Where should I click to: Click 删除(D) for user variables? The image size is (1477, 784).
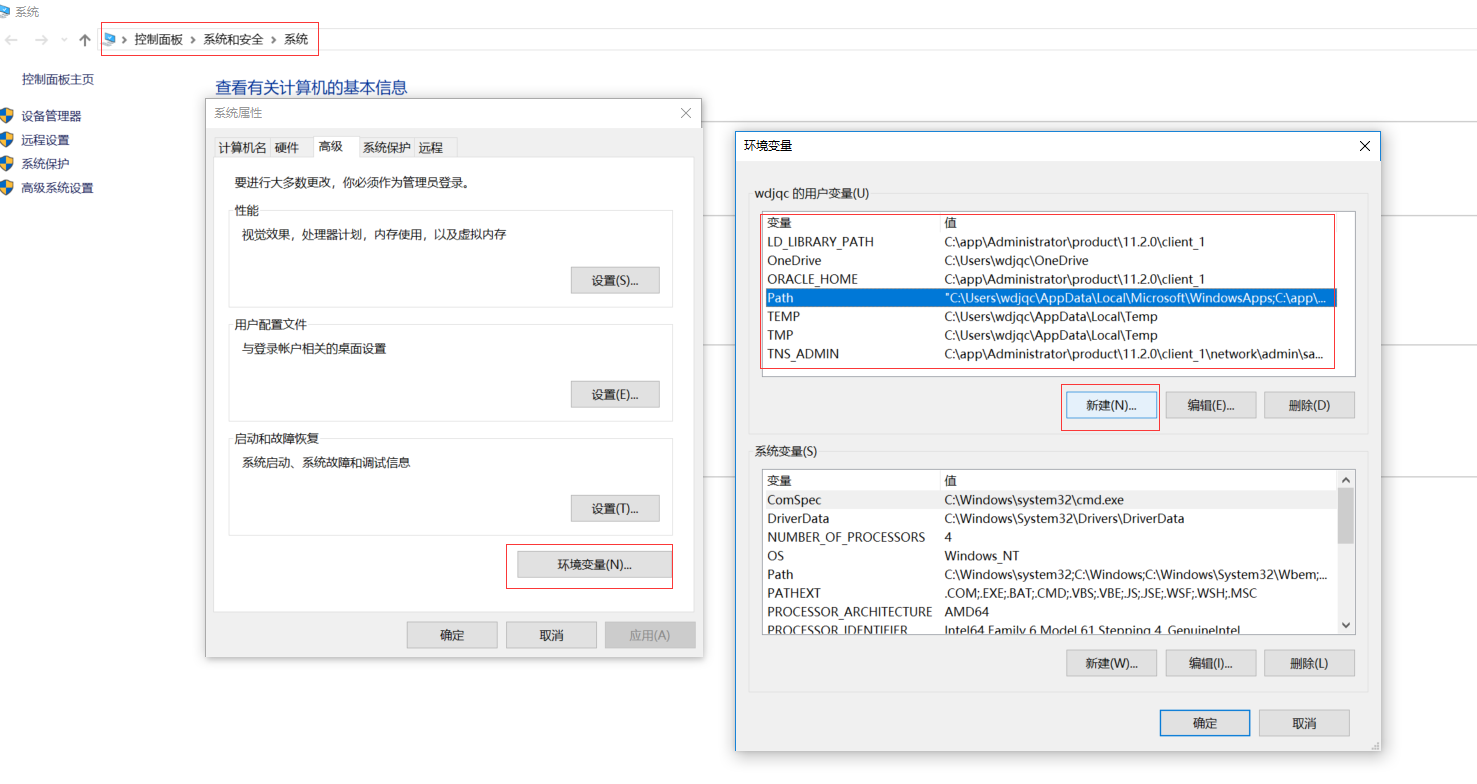[1309, 405]
